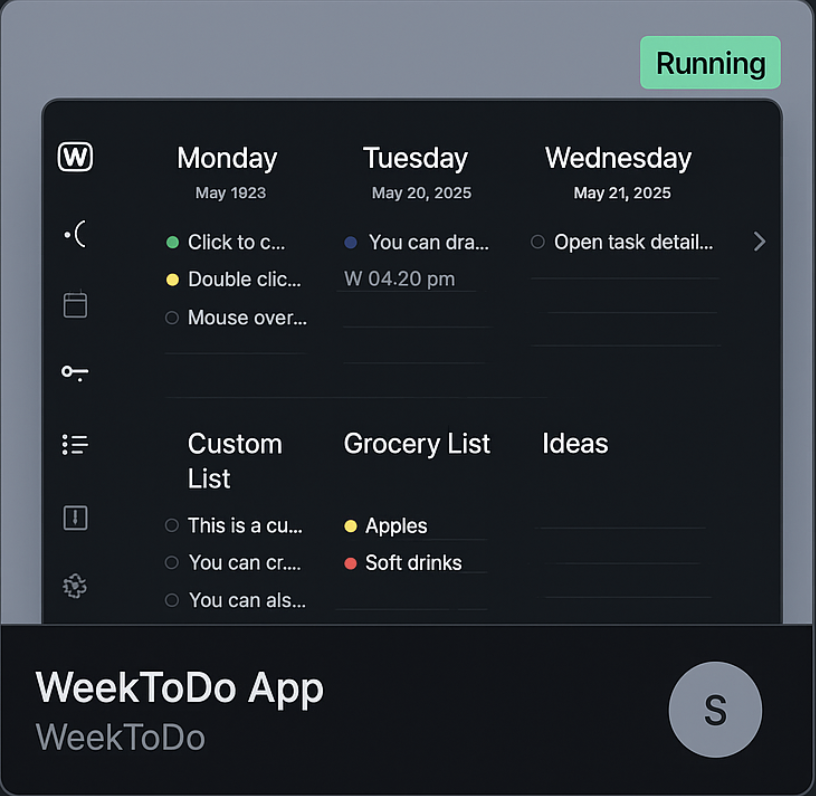
Task: Open the WeekToDo App title link
Action: click(x=180, y=689)
